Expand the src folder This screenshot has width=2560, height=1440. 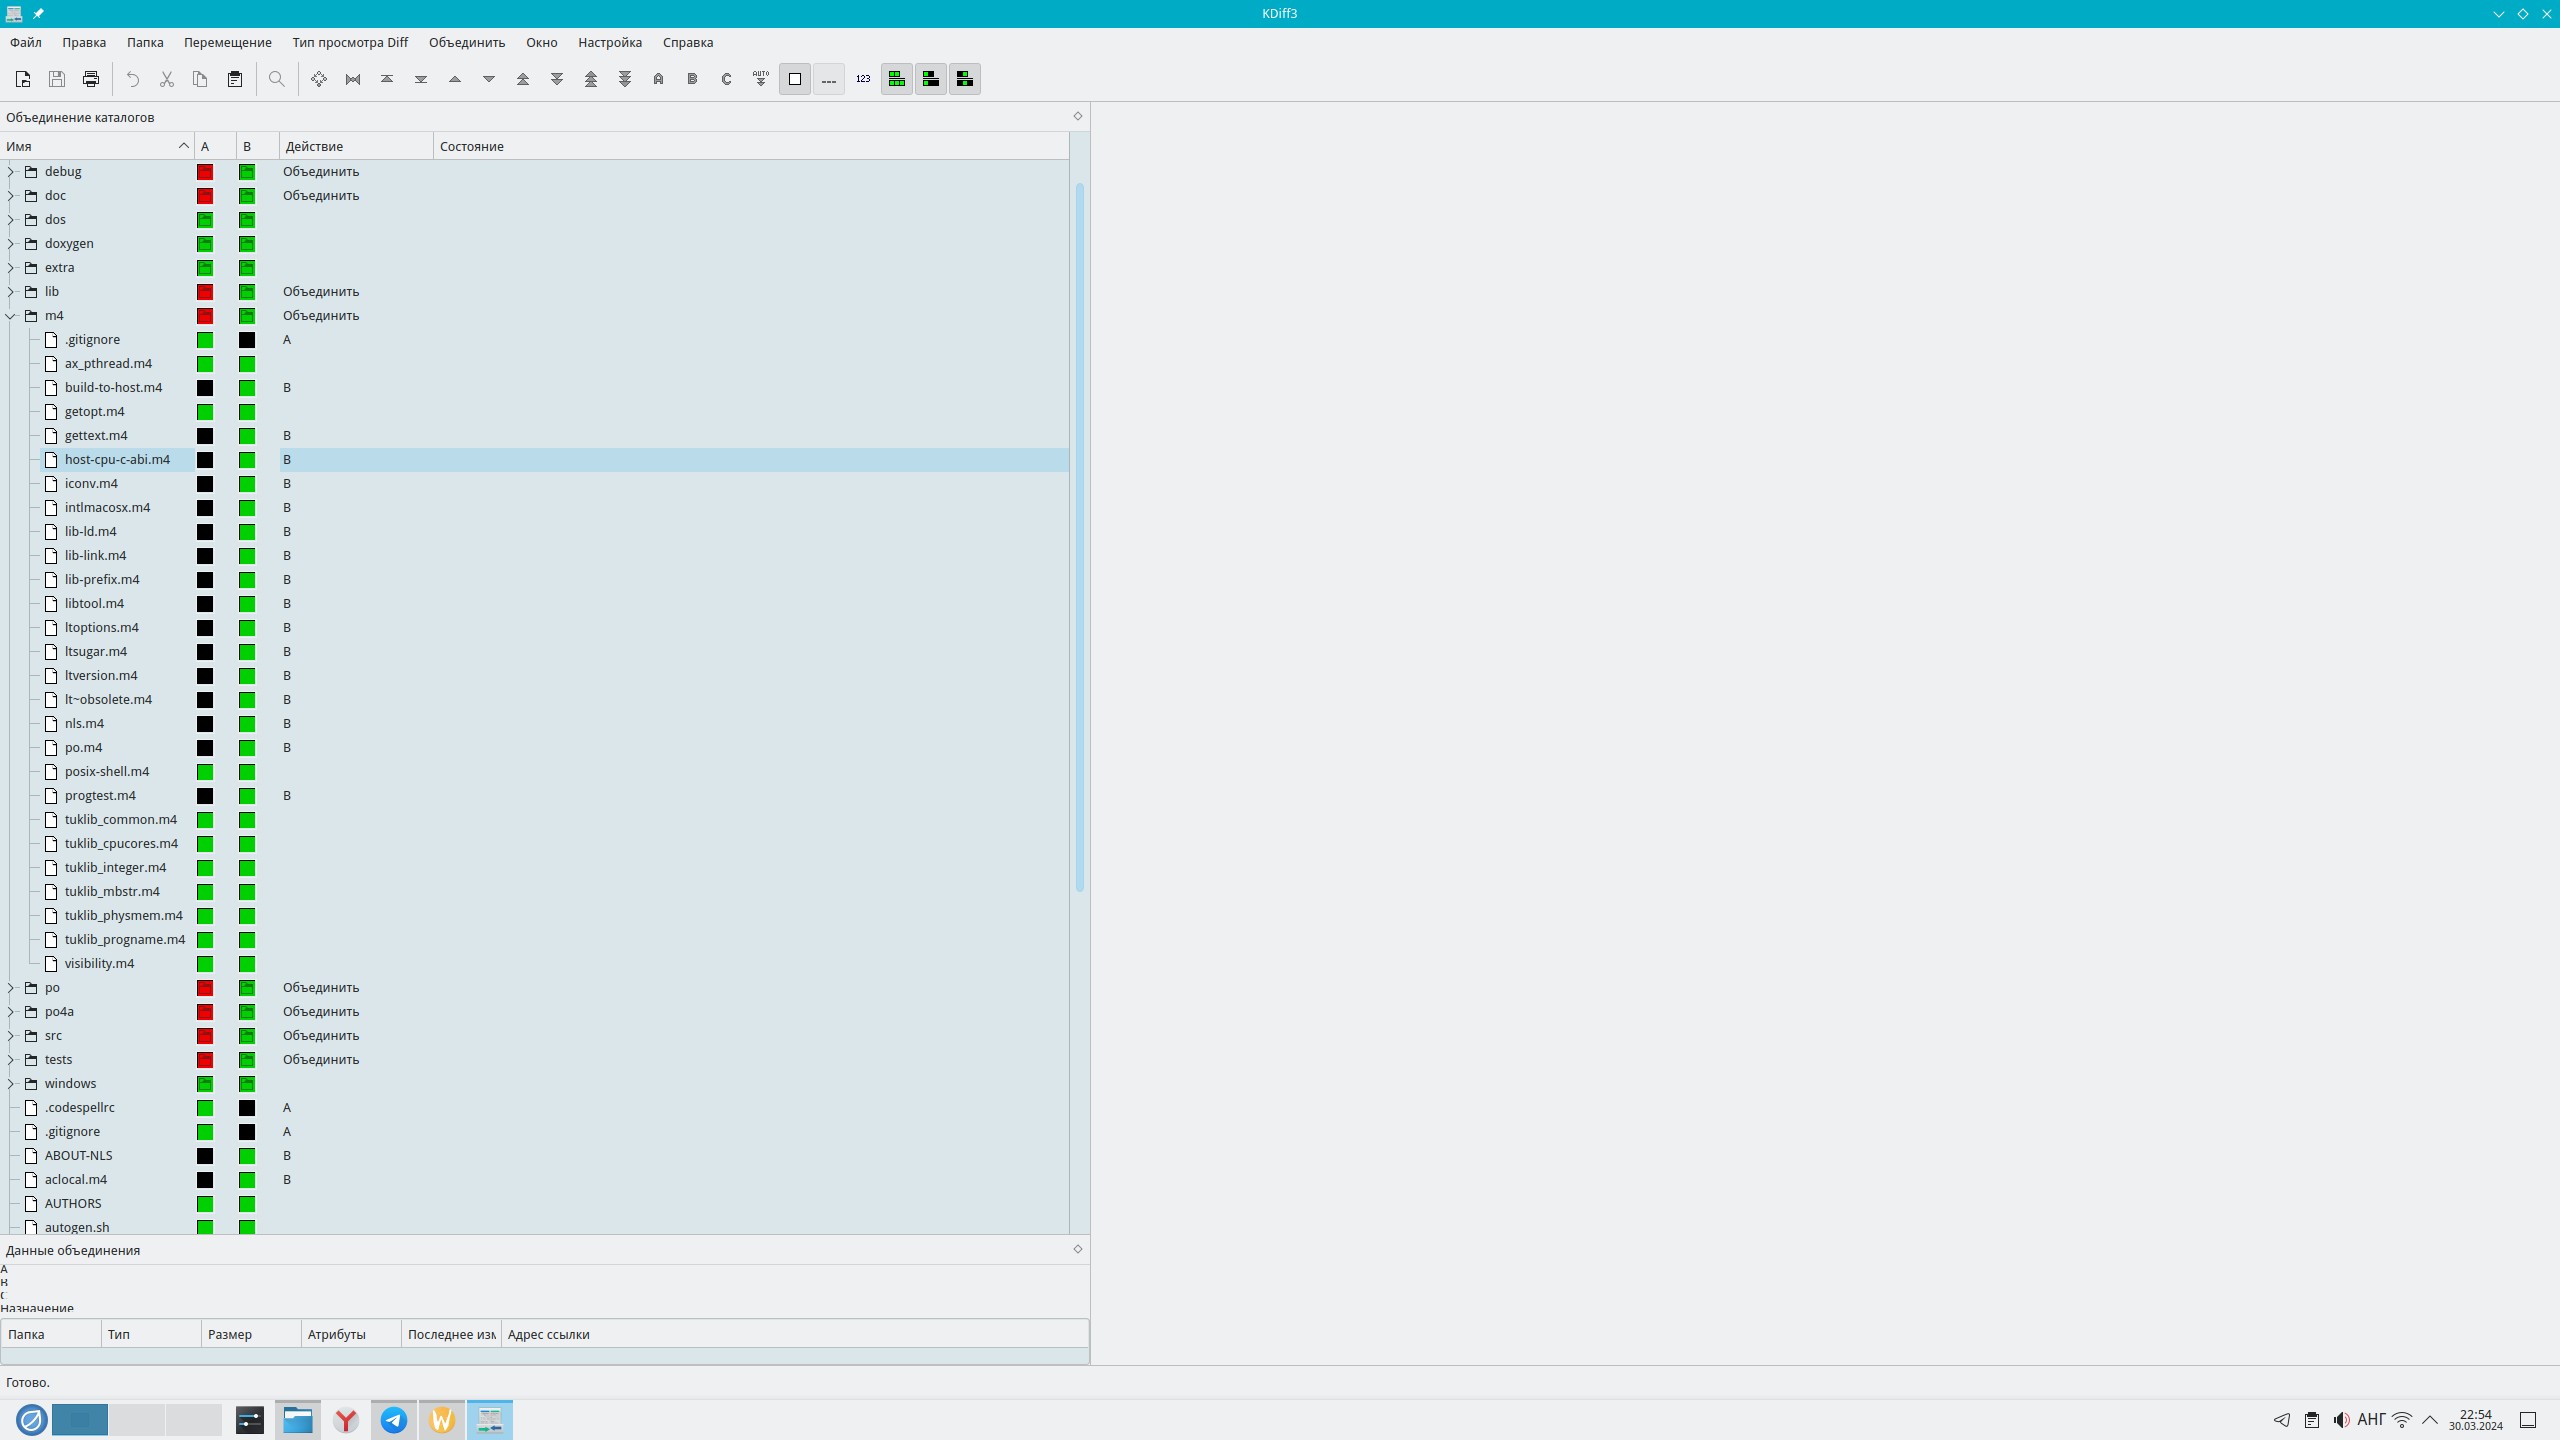click(x=11, y=1036)
